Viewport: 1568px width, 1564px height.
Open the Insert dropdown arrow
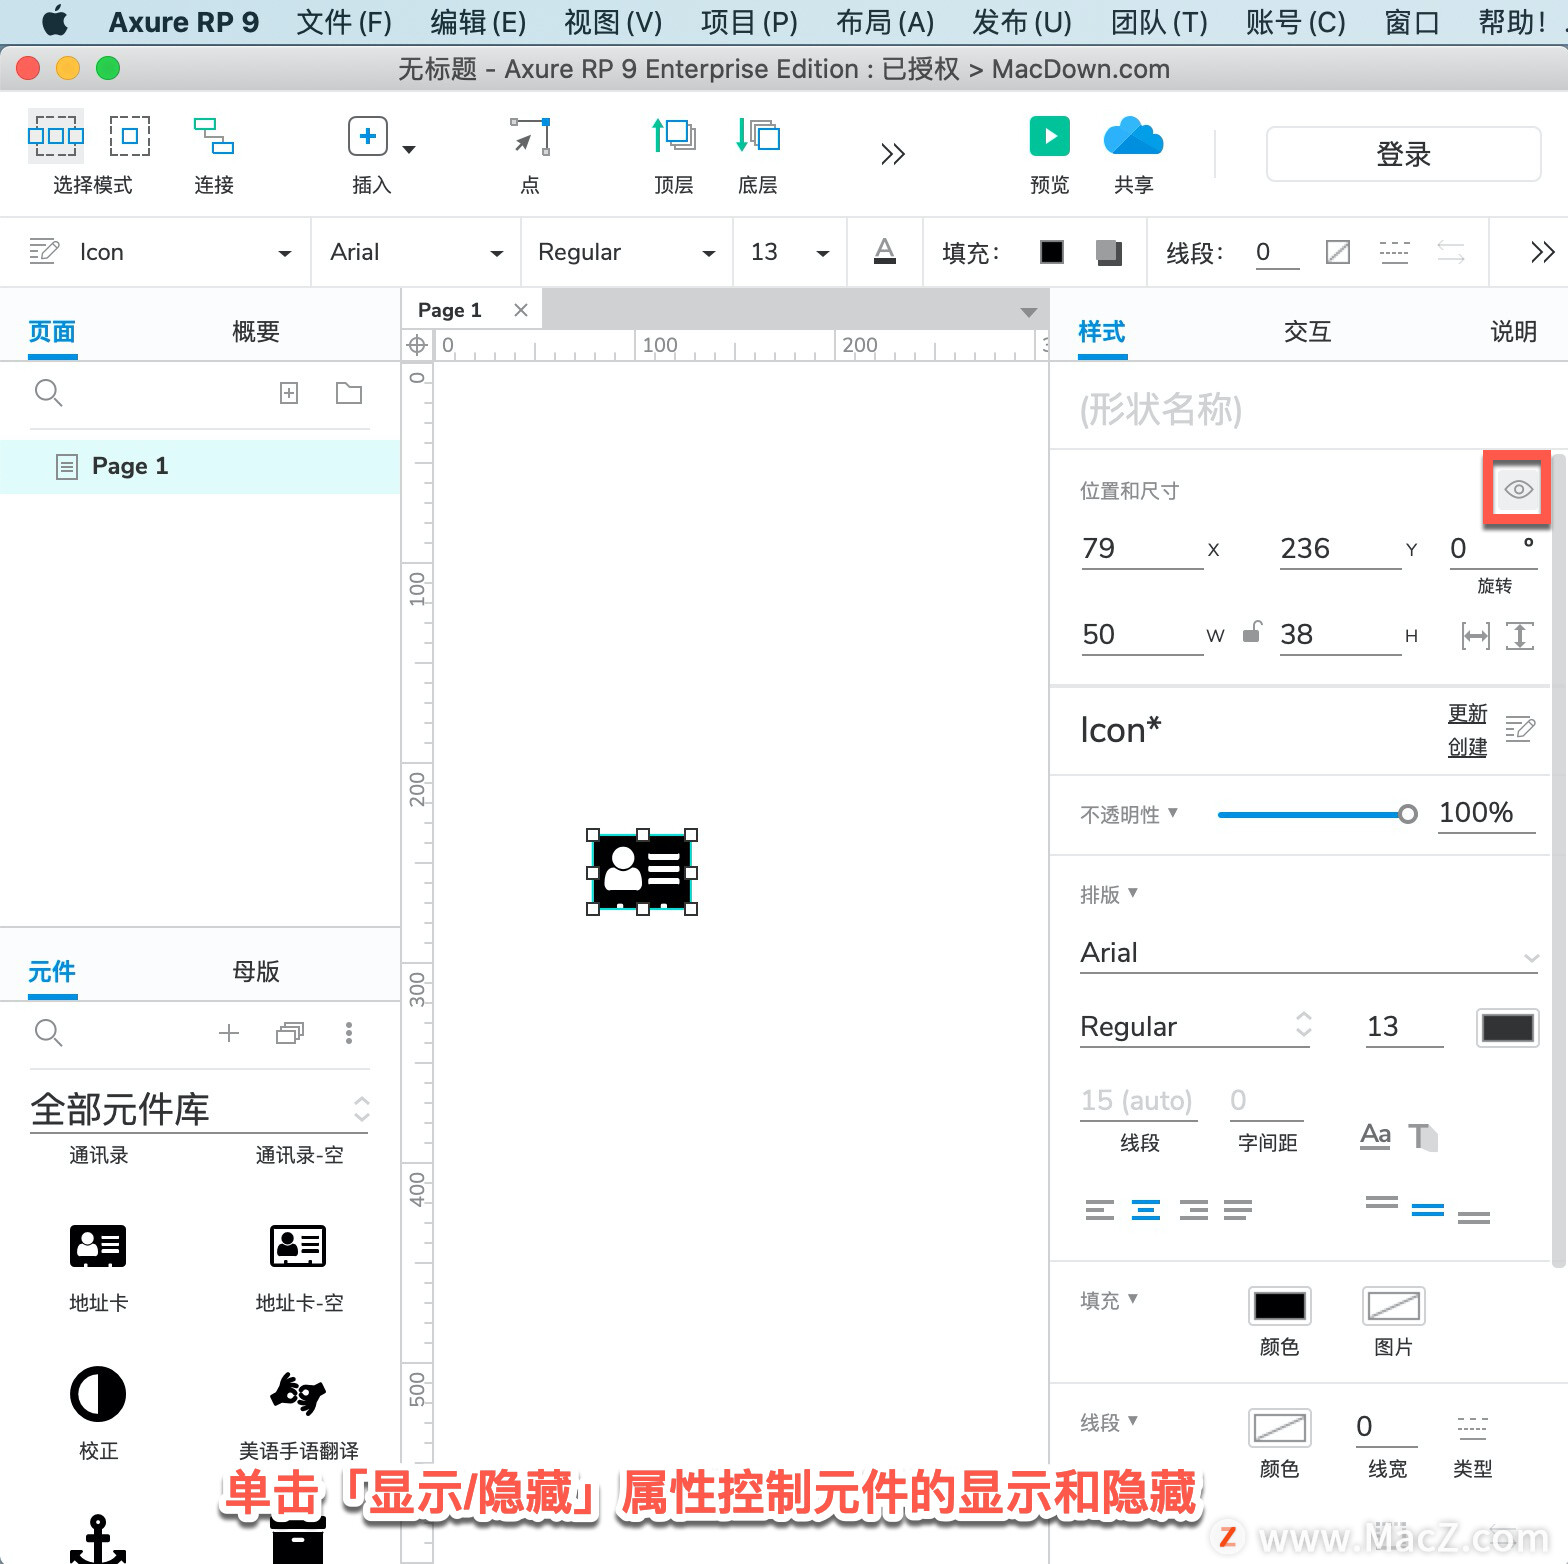click(408, 150)
